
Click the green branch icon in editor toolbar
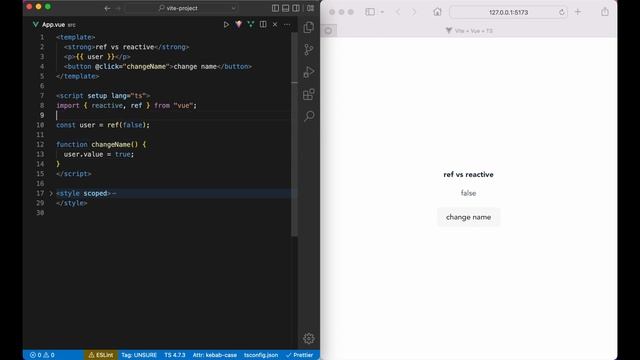(x=251, y=24)
